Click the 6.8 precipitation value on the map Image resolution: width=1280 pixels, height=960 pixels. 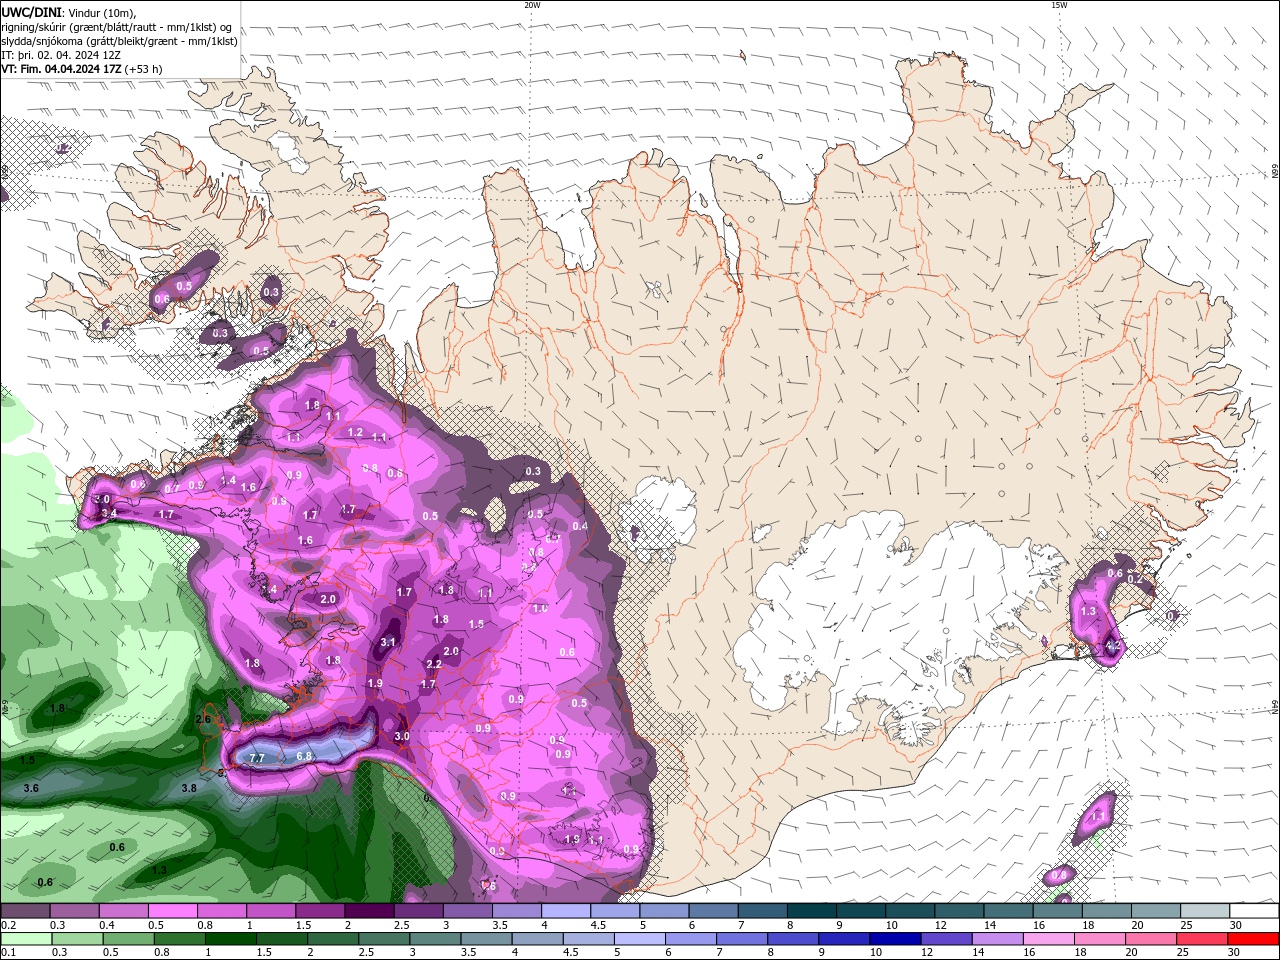tap(305, 756)
